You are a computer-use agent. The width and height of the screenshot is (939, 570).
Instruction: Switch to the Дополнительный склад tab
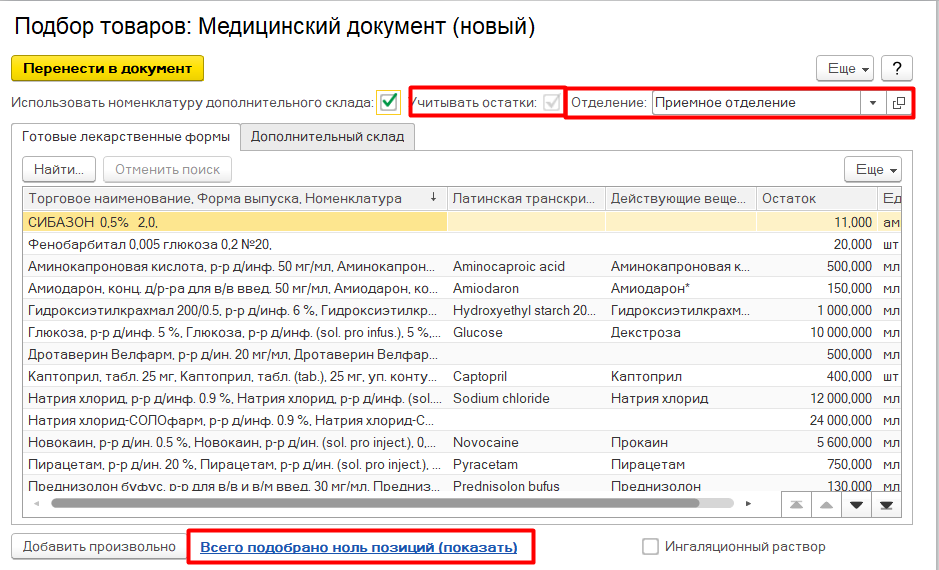[327, 136]
